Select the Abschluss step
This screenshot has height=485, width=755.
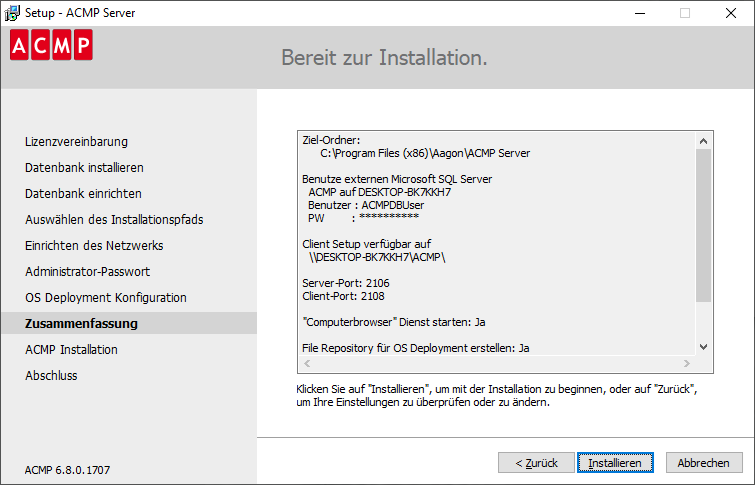click(51, 376)
